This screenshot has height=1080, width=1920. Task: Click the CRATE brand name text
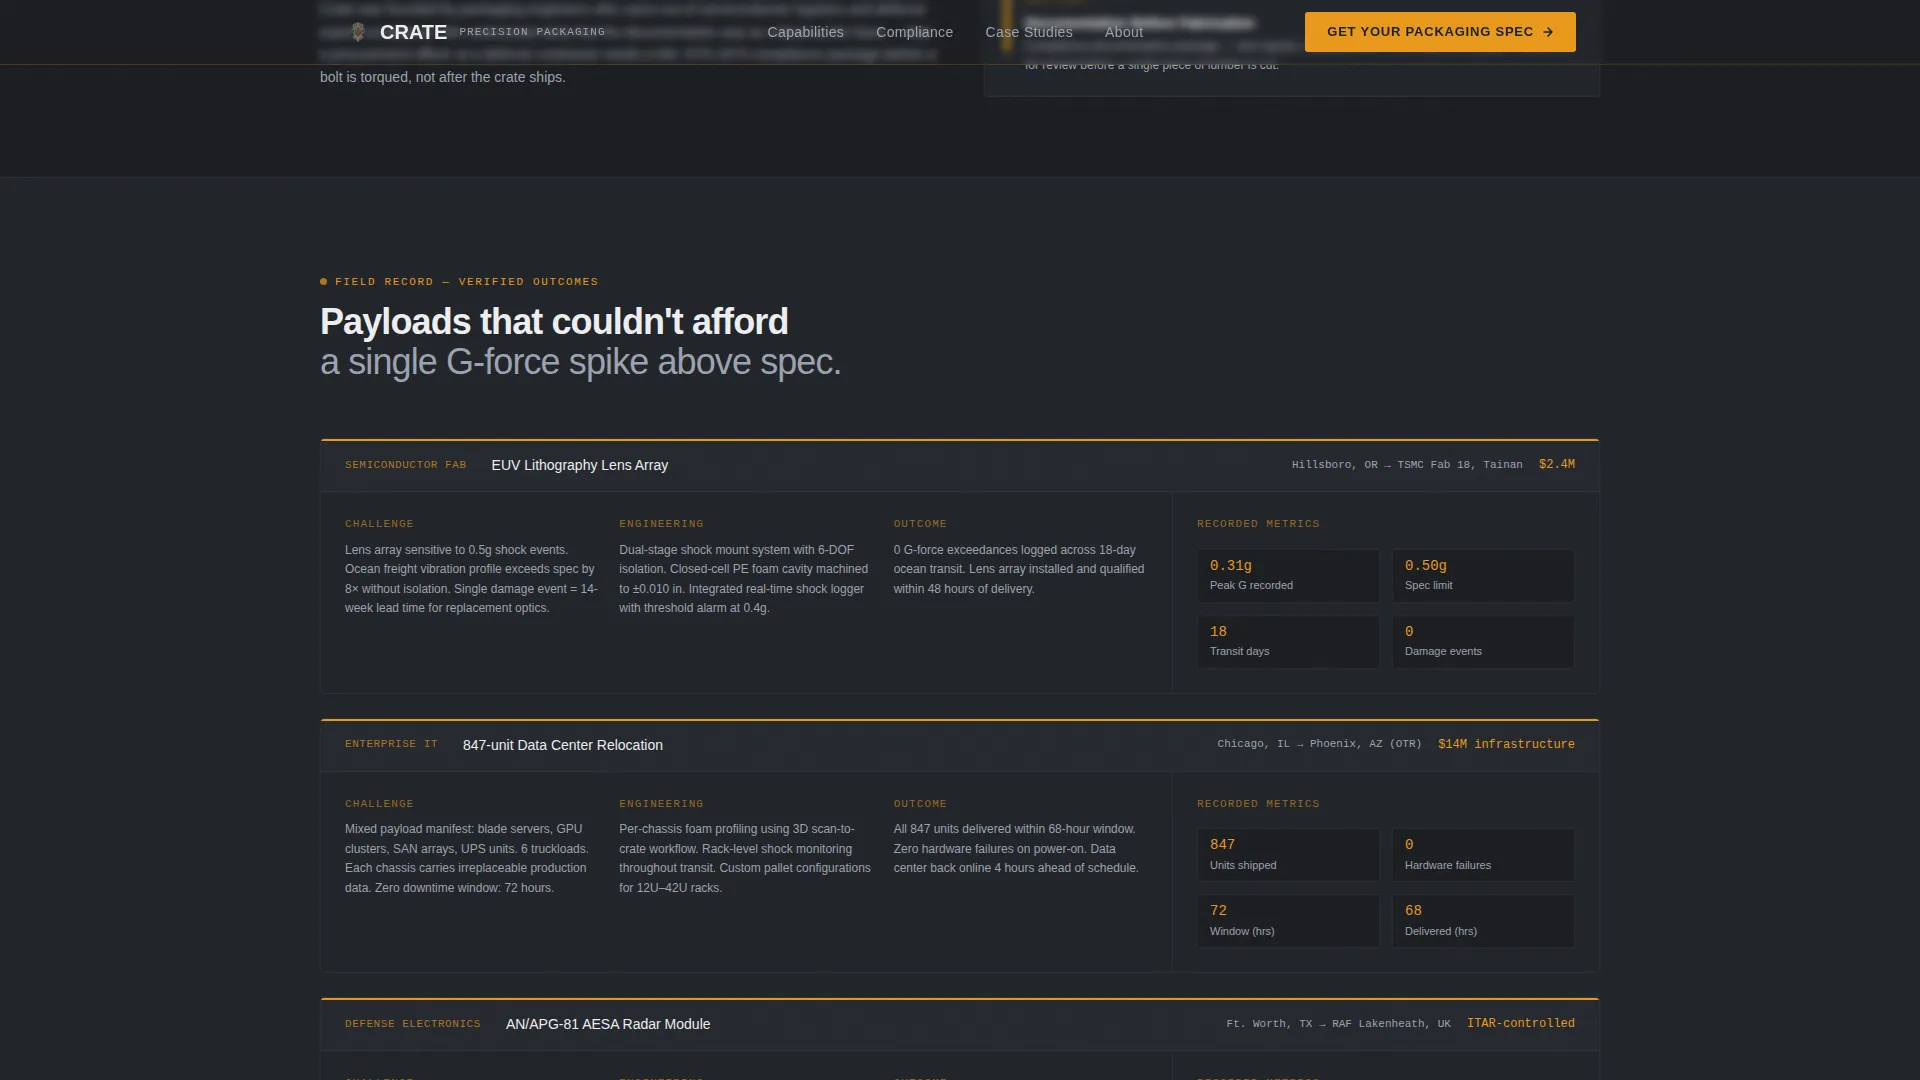[x=413, y=32]
